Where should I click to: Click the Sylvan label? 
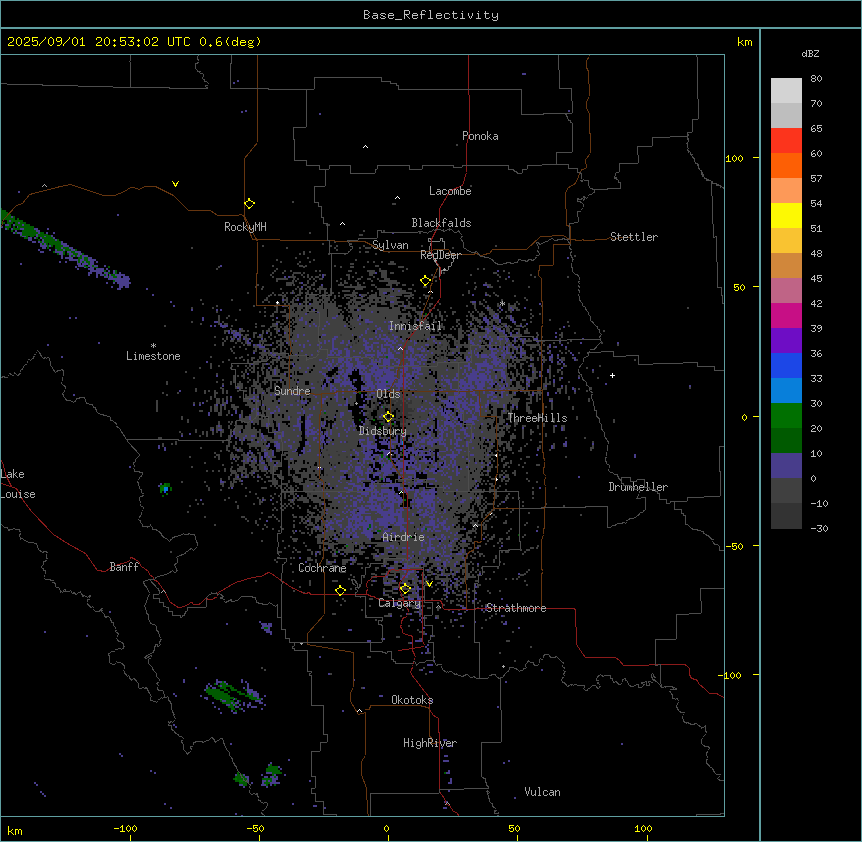pyautogui.click(x=390, y=245)
